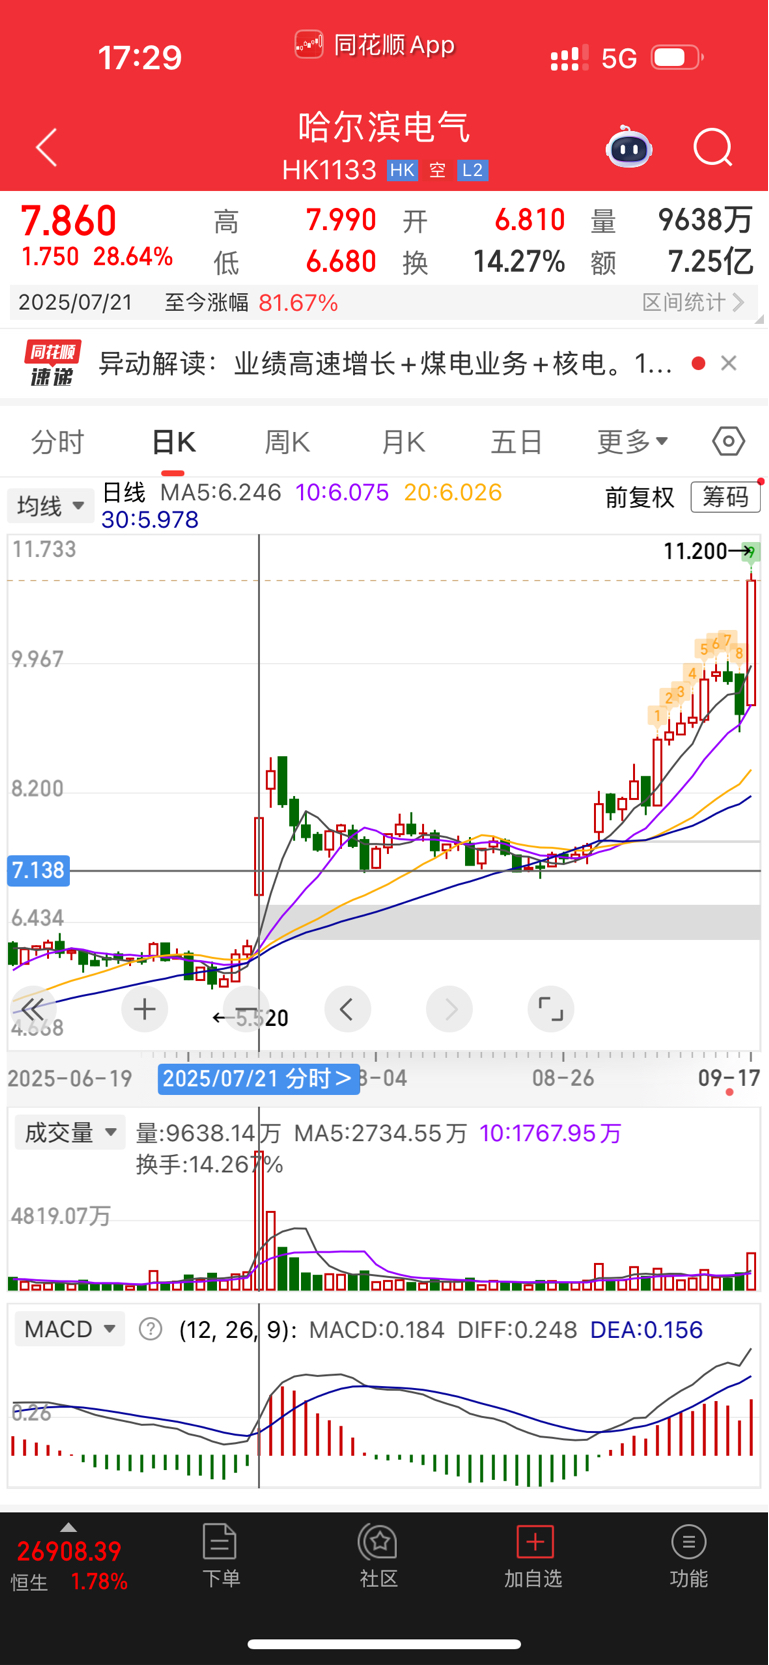Tap the 2025/07/21 date in stats bar
This screenshot has height=1665, width=769.
76,302
